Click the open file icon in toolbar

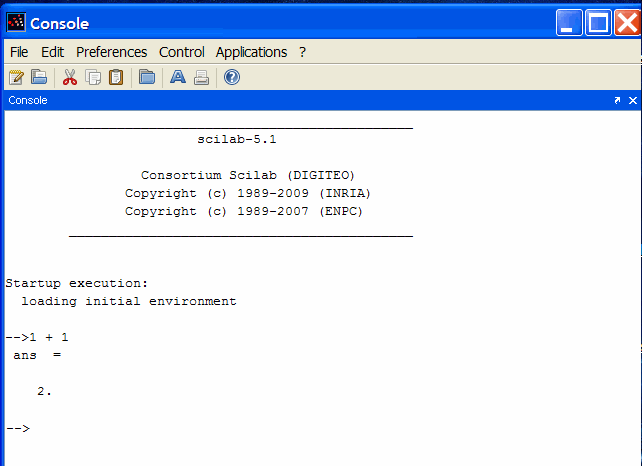pos(39,77)
